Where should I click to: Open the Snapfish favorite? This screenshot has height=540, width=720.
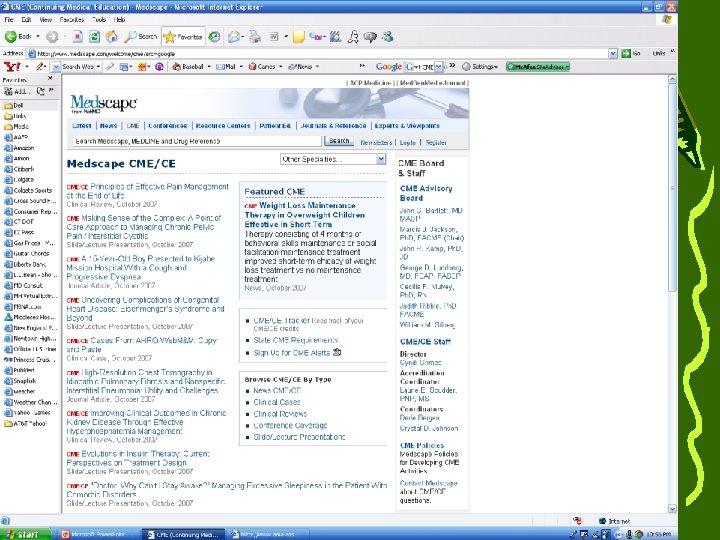(20, 381)
